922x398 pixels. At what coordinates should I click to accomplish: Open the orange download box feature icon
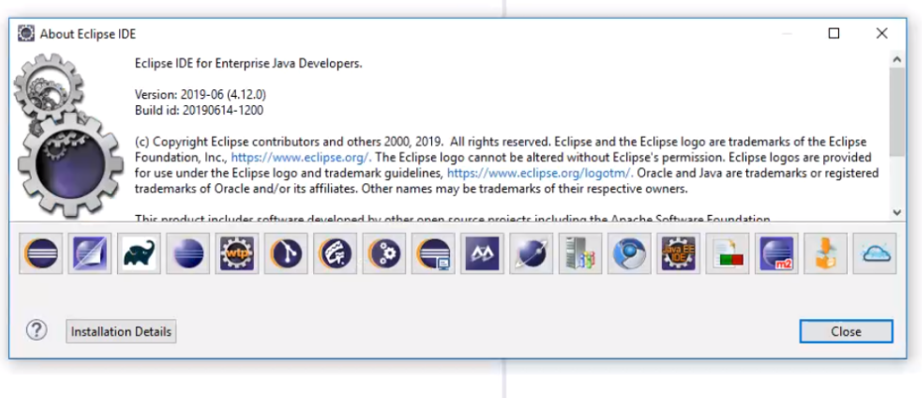(826, 253)
